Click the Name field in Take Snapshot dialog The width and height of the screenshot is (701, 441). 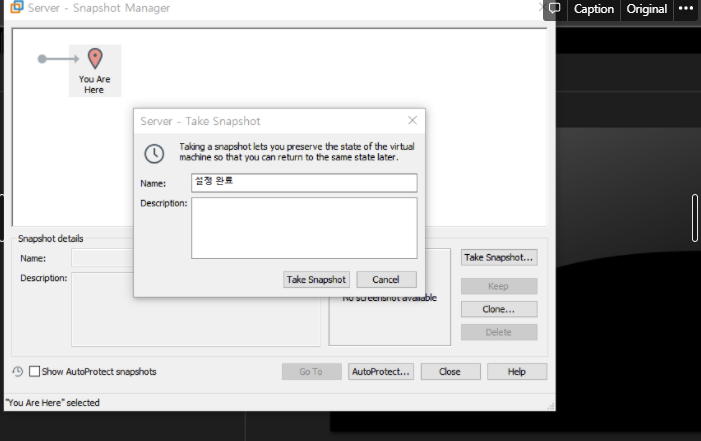pos(304,183)
